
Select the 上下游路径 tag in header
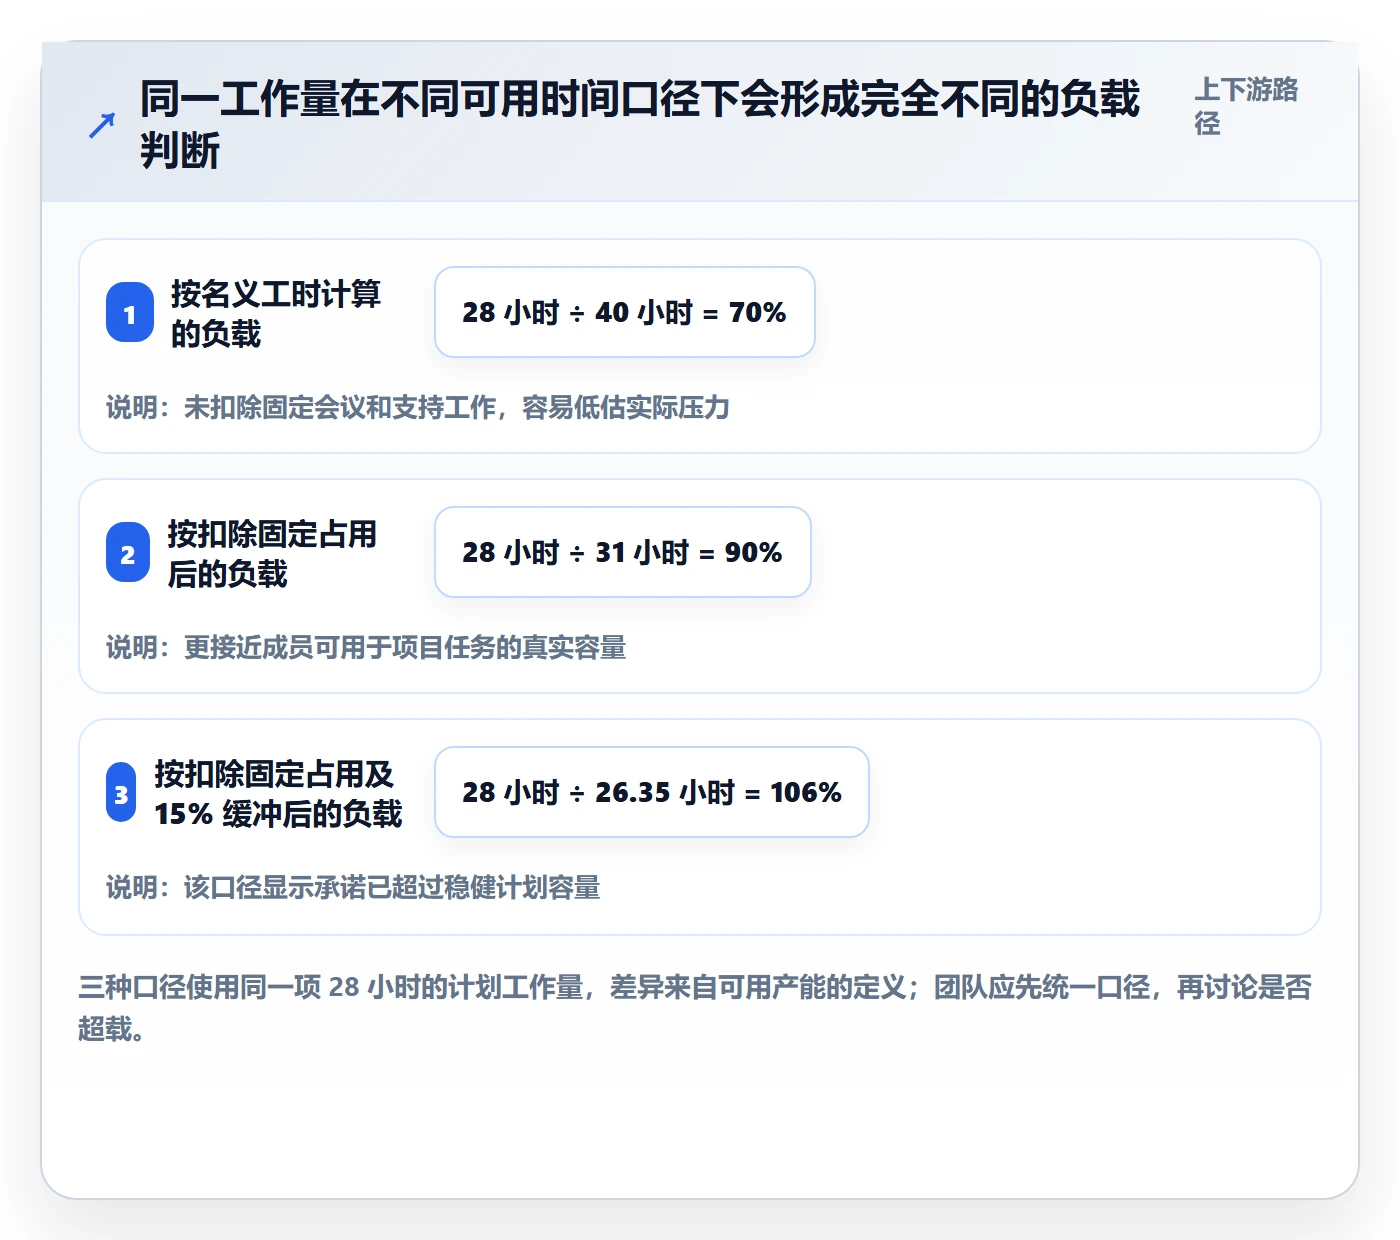click(x=1246, y=106)
